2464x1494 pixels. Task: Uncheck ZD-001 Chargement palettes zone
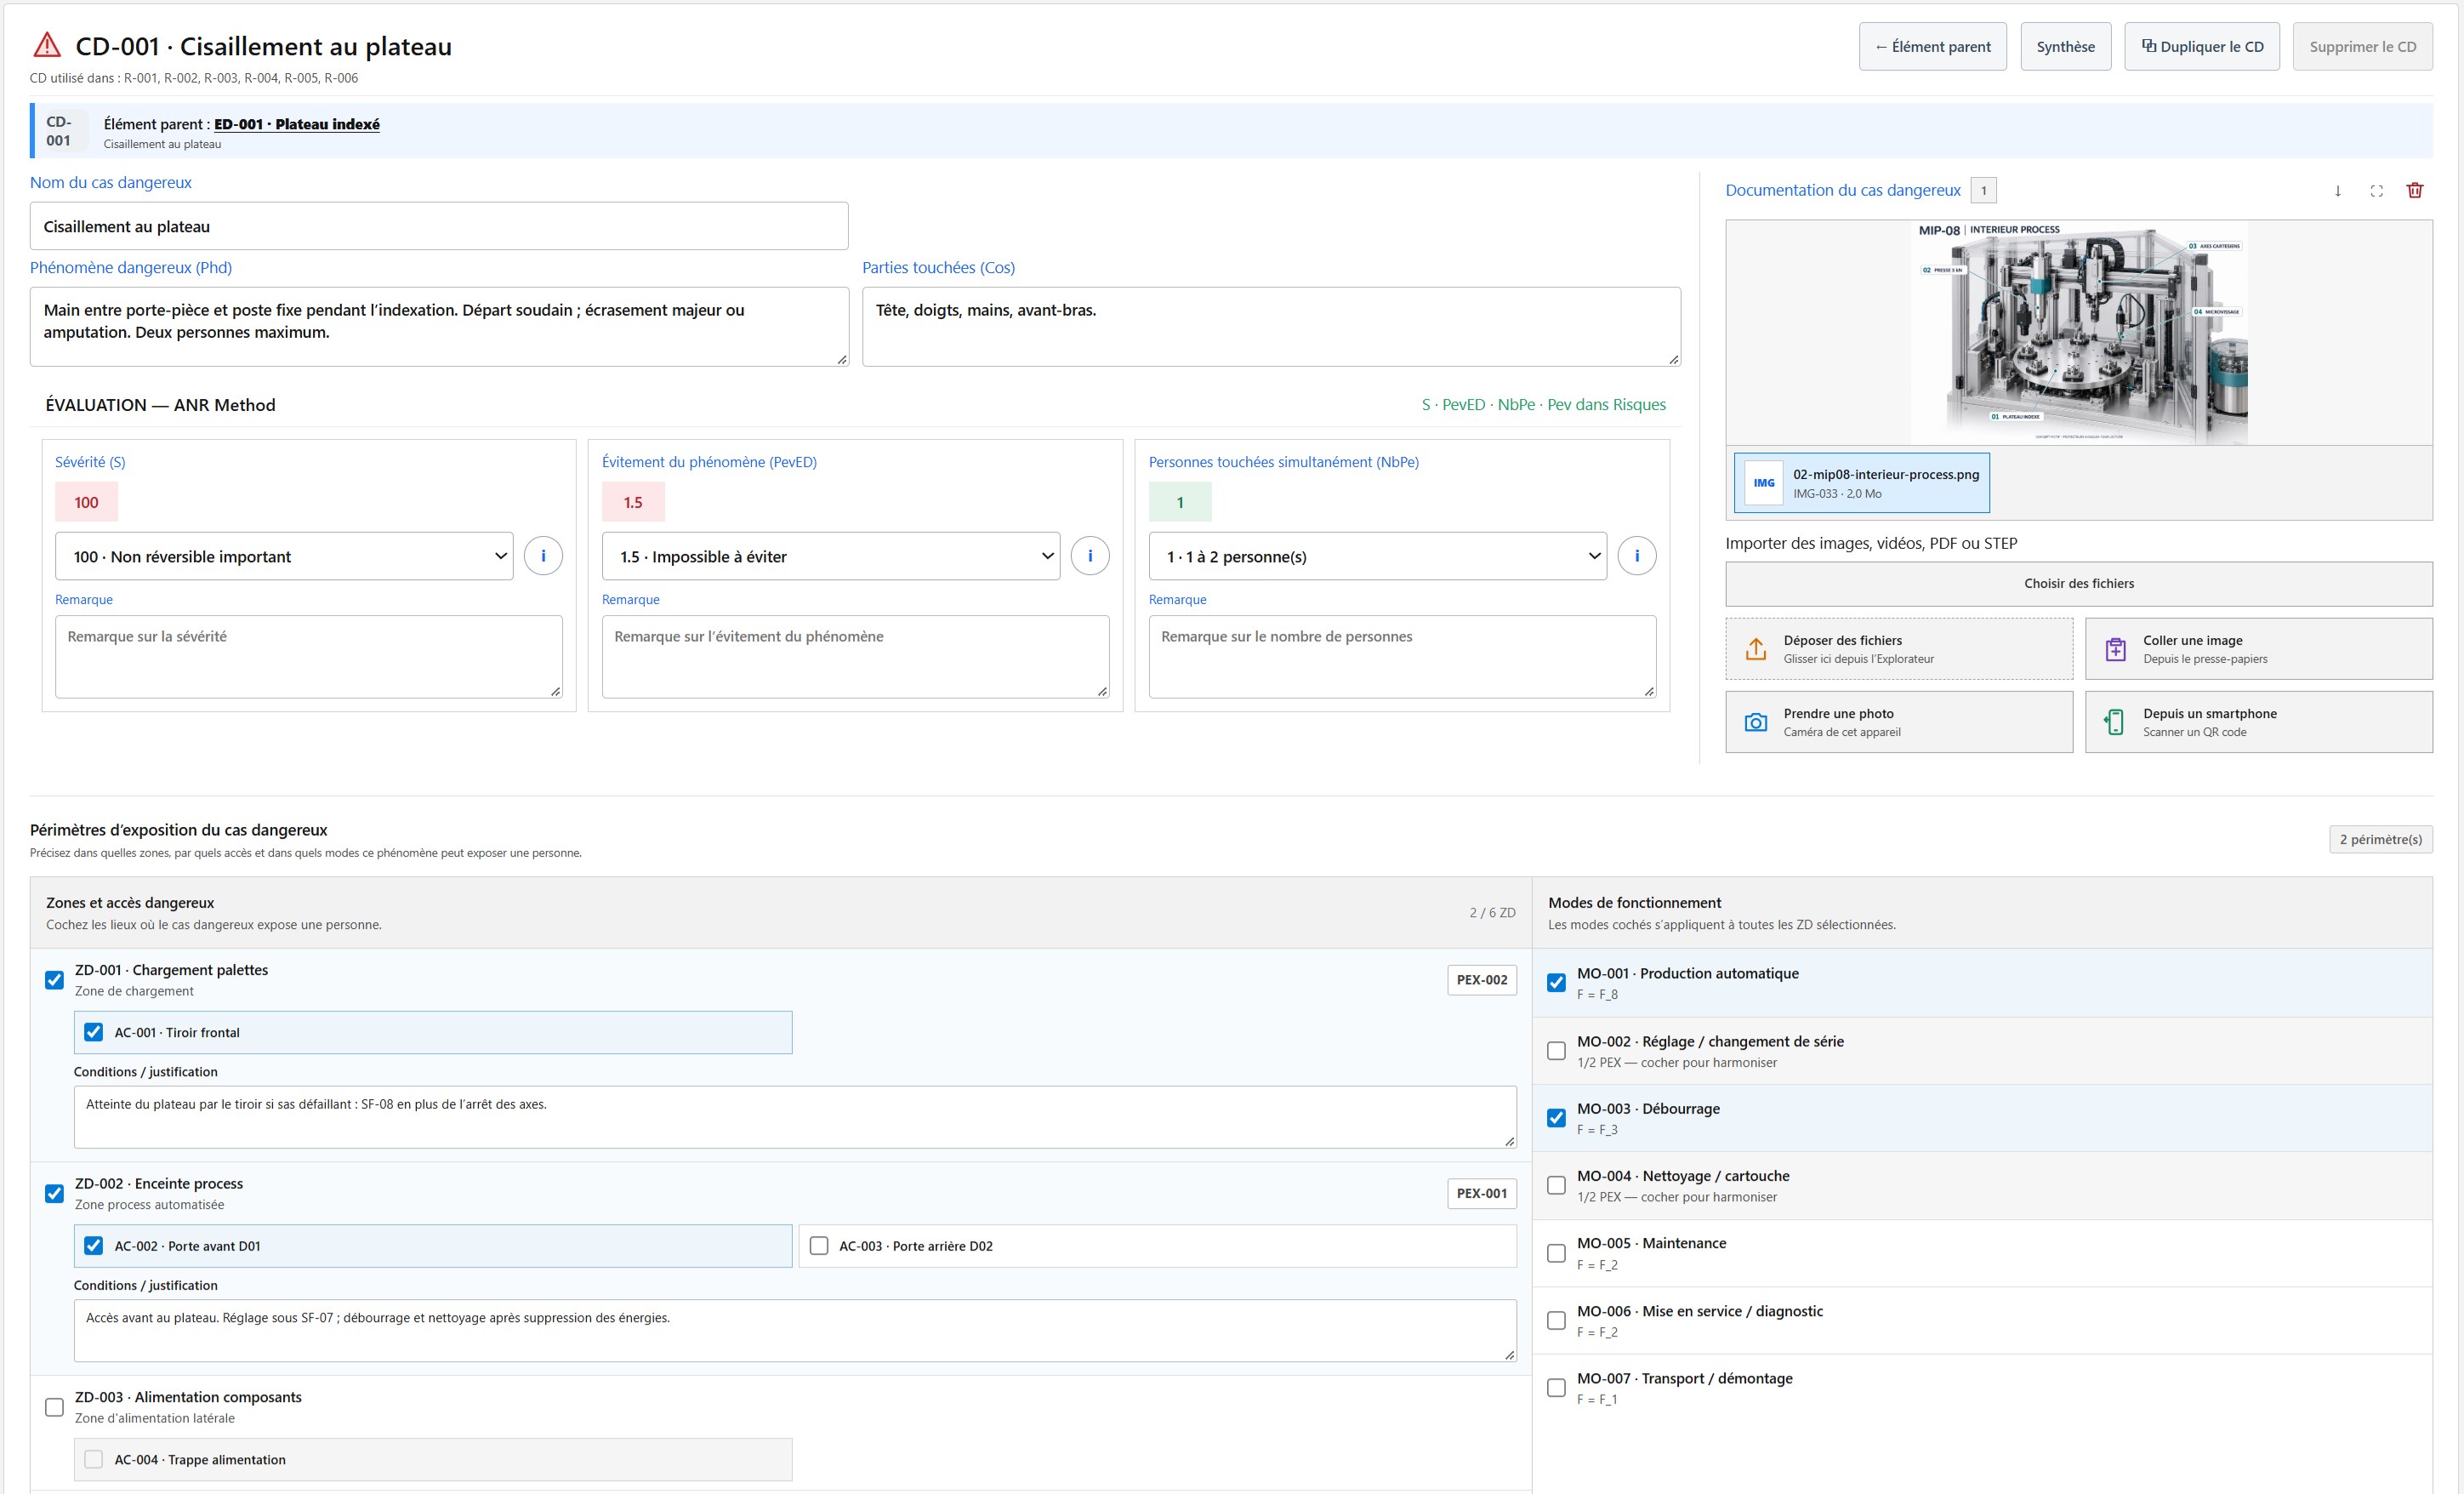55,980
